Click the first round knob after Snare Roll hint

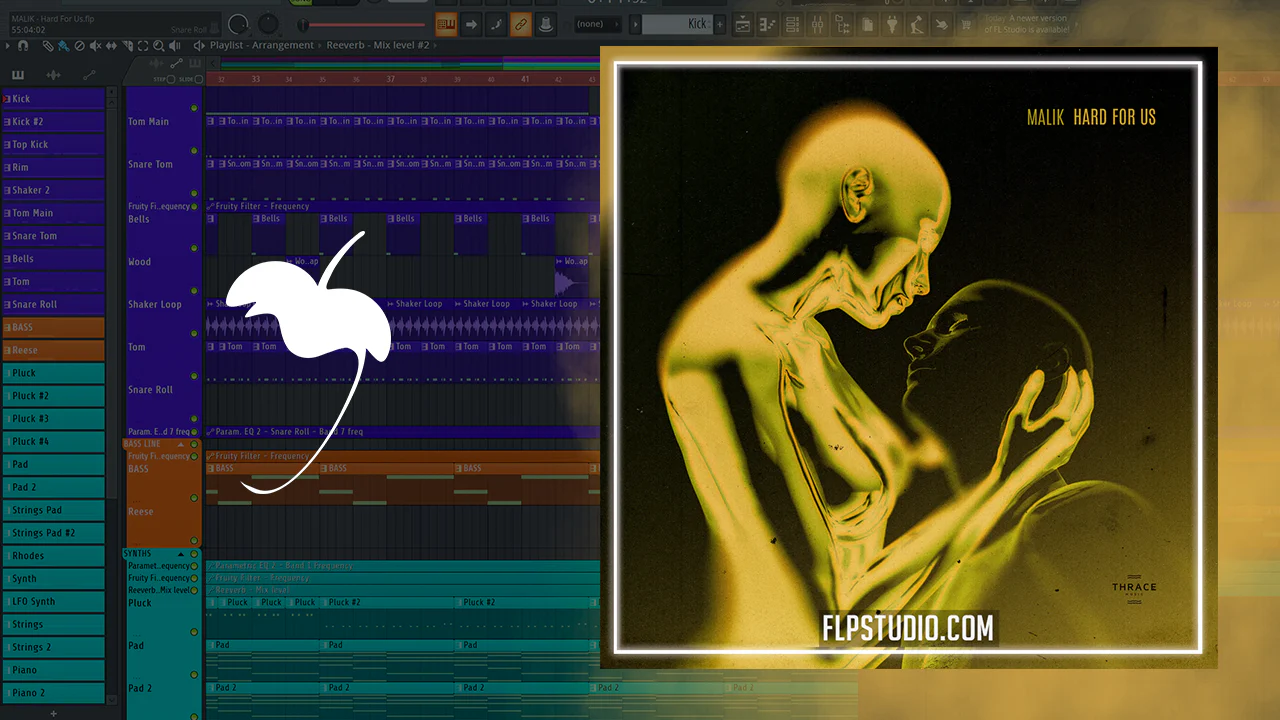[238, 23]
